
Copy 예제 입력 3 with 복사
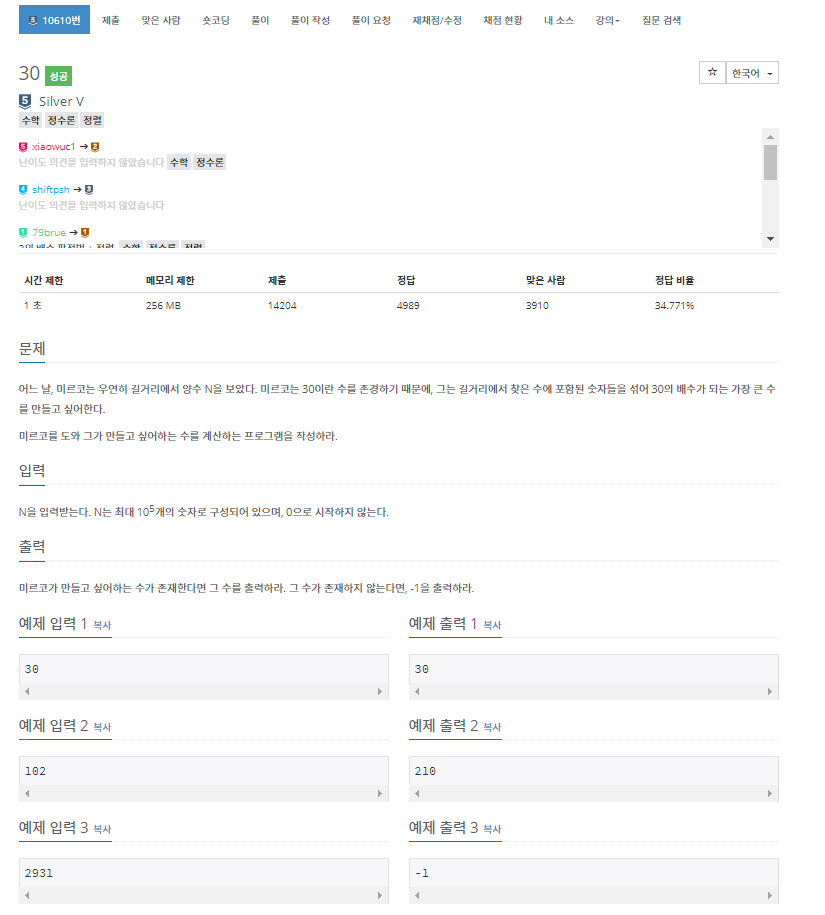click(x=102, y=829)
